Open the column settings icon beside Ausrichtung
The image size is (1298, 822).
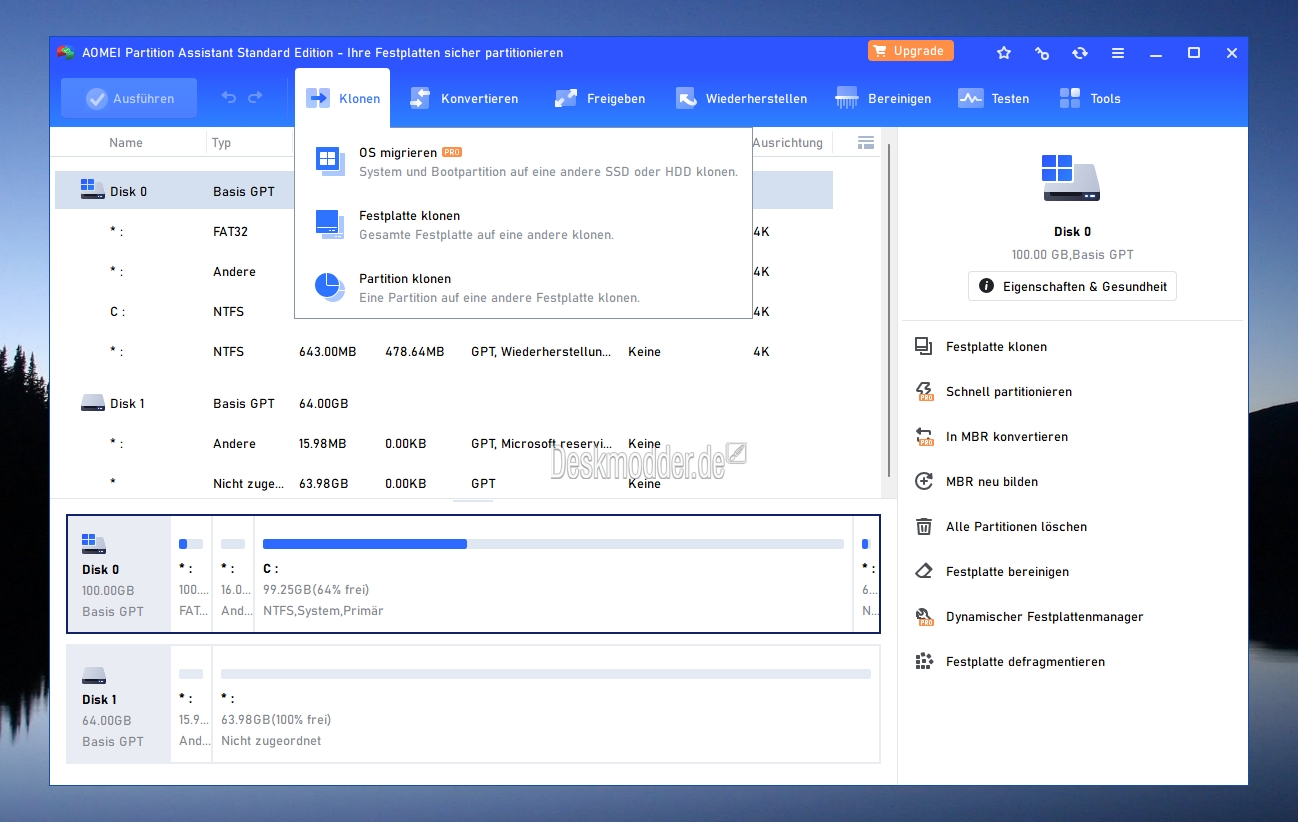coord(866,143)
